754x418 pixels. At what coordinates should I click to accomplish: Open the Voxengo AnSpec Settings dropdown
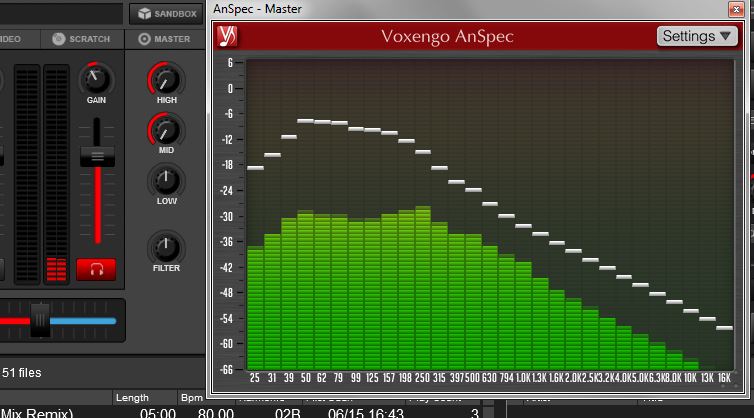pyautogui.click(x=699, y=36)
